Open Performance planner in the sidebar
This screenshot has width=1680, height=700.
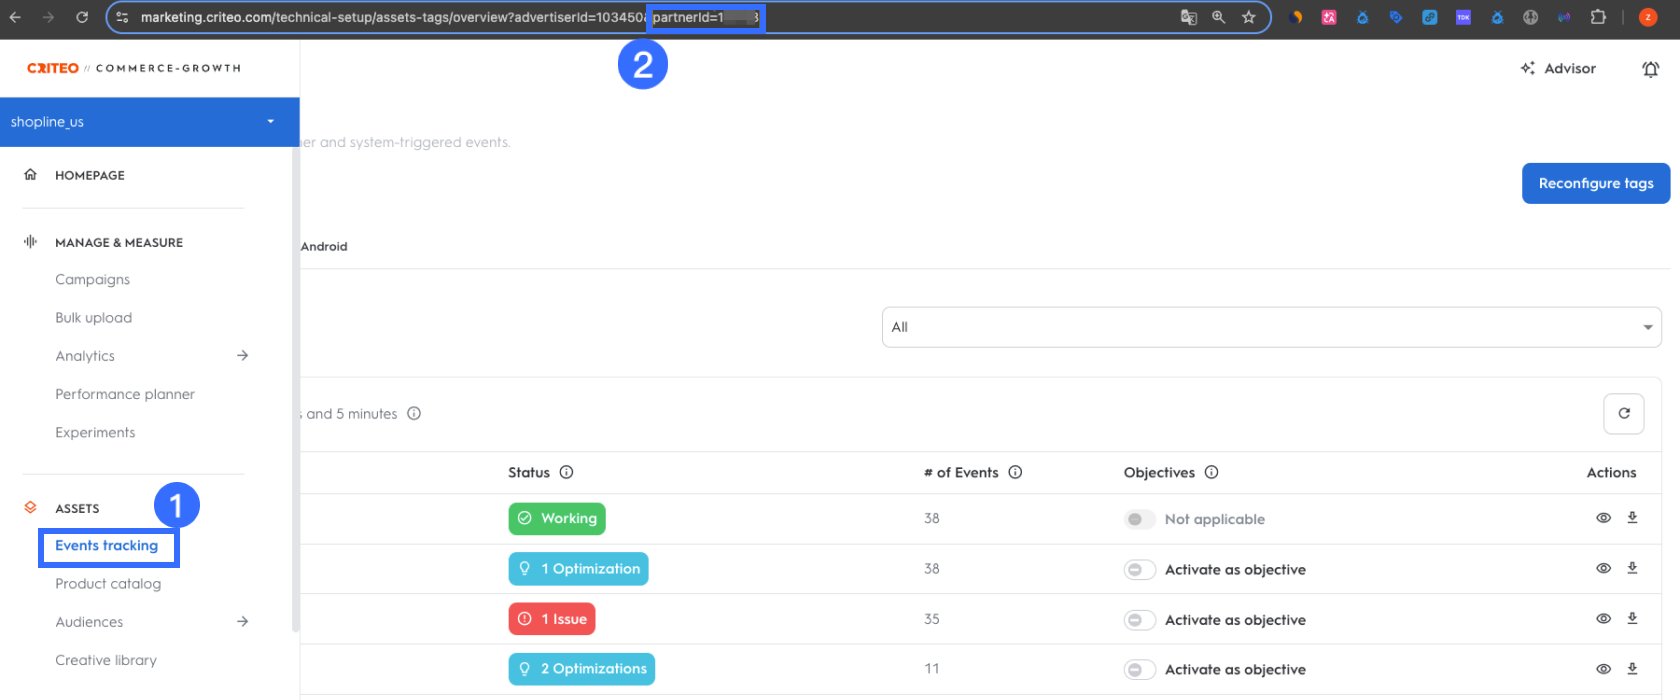125,394
